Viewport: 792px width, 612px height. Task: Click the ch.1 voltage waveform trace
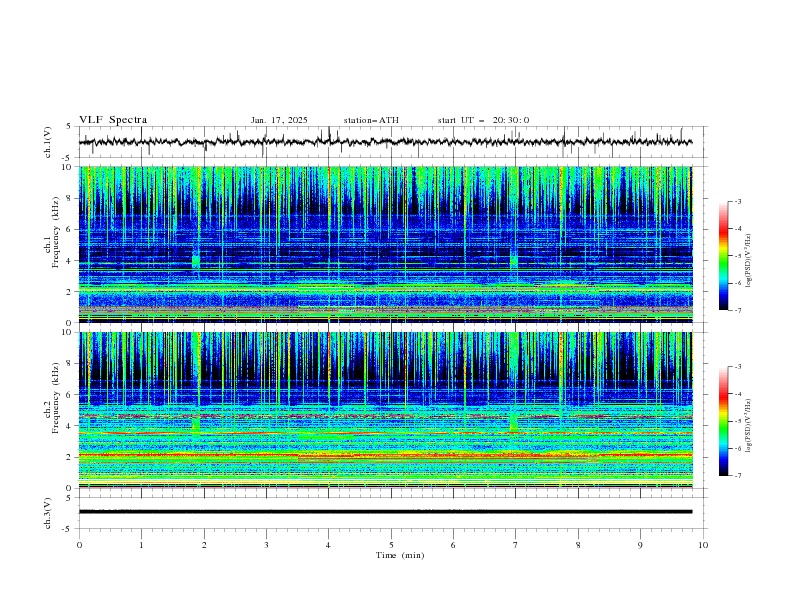pos(385,142)
